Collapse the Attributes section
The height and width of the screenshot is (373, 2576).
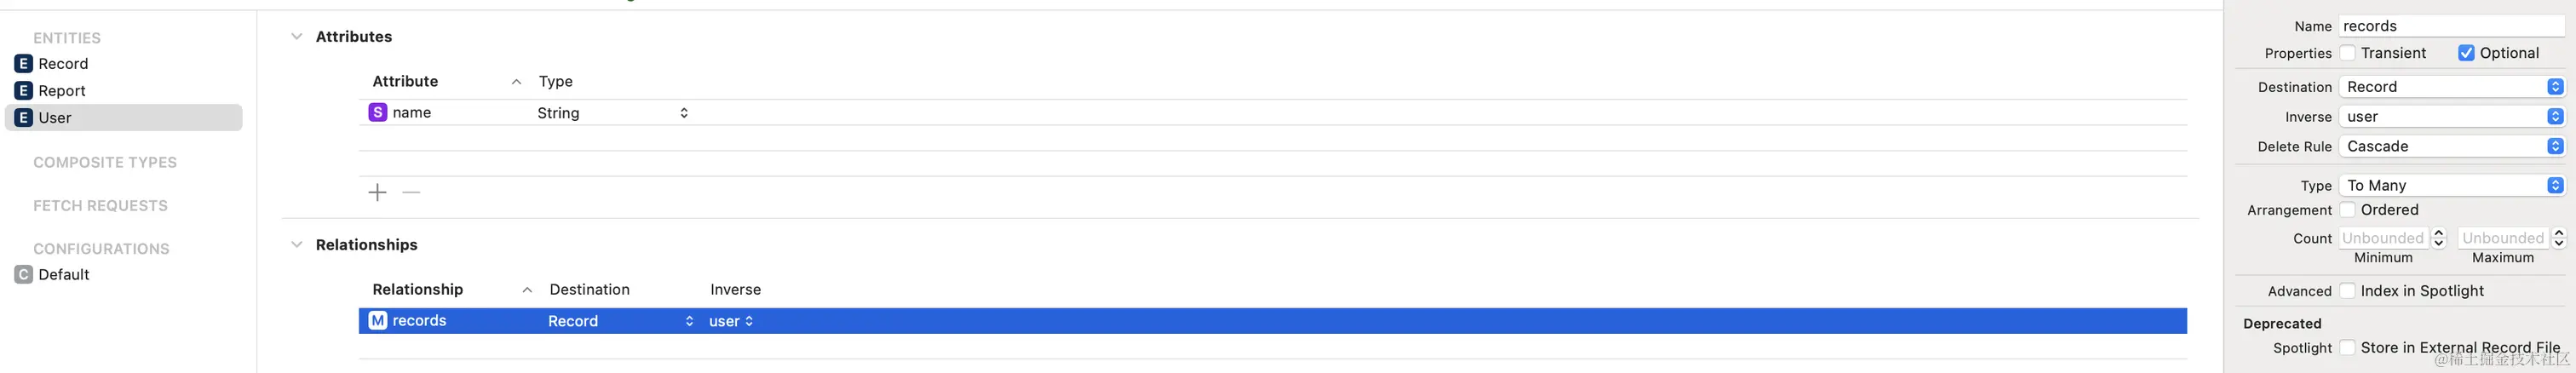coord(296,37)
